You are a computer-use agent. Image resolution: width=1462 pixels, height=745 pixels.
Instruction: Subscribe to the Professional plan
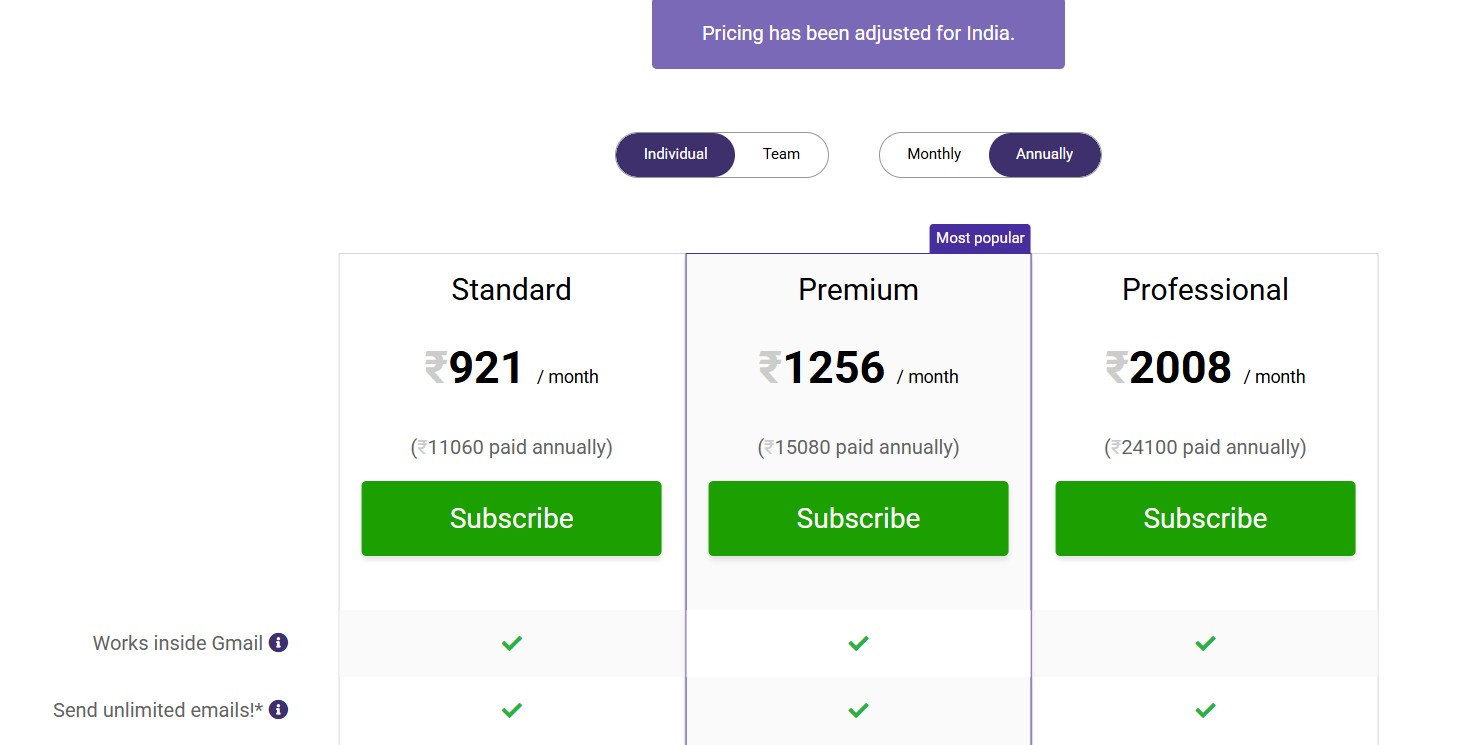click(1205, 518)
